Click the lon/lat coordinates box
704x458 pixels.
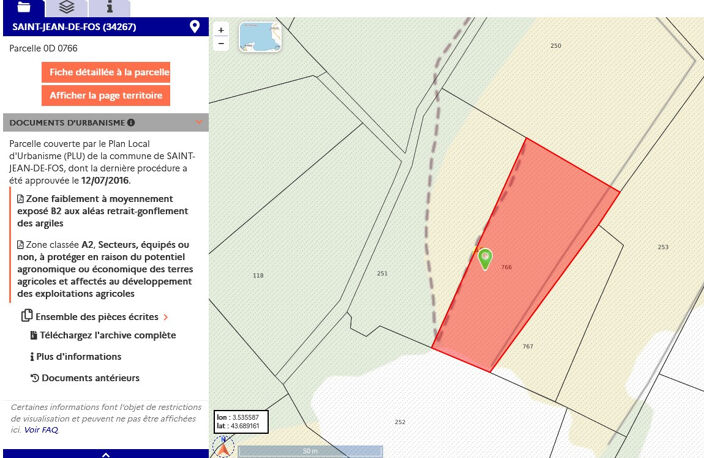coord(242,422)
